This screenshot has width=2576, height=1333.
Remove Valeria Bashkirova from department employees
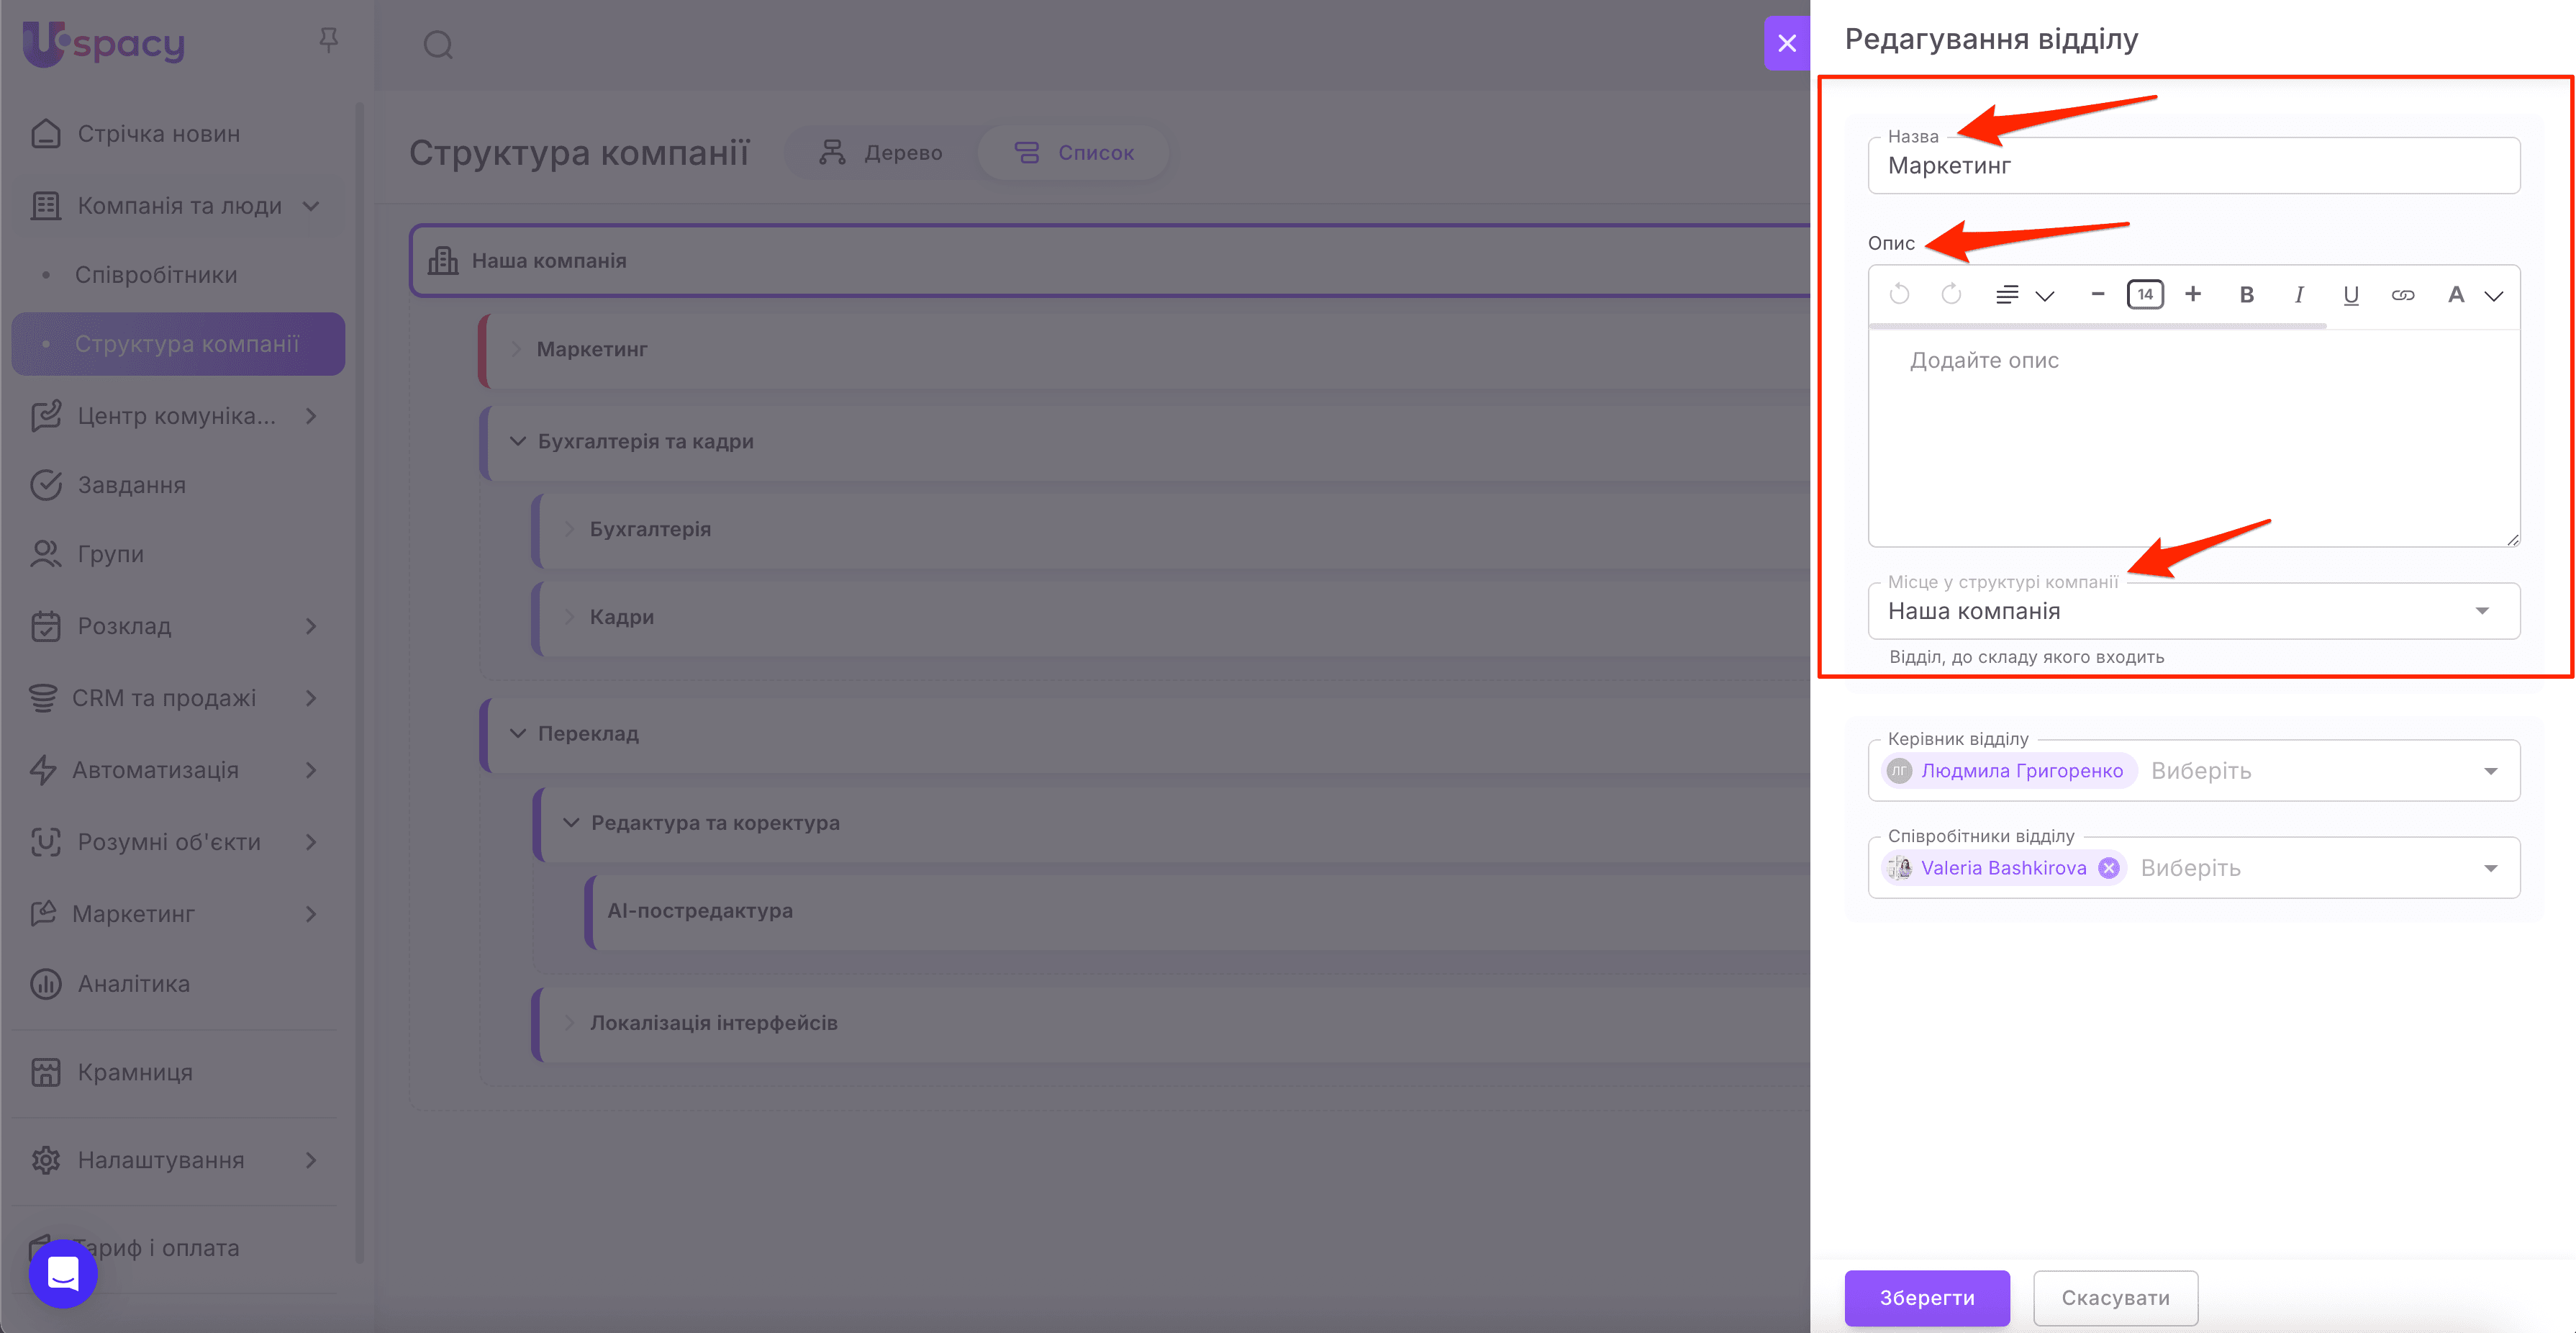[2108, 868]
